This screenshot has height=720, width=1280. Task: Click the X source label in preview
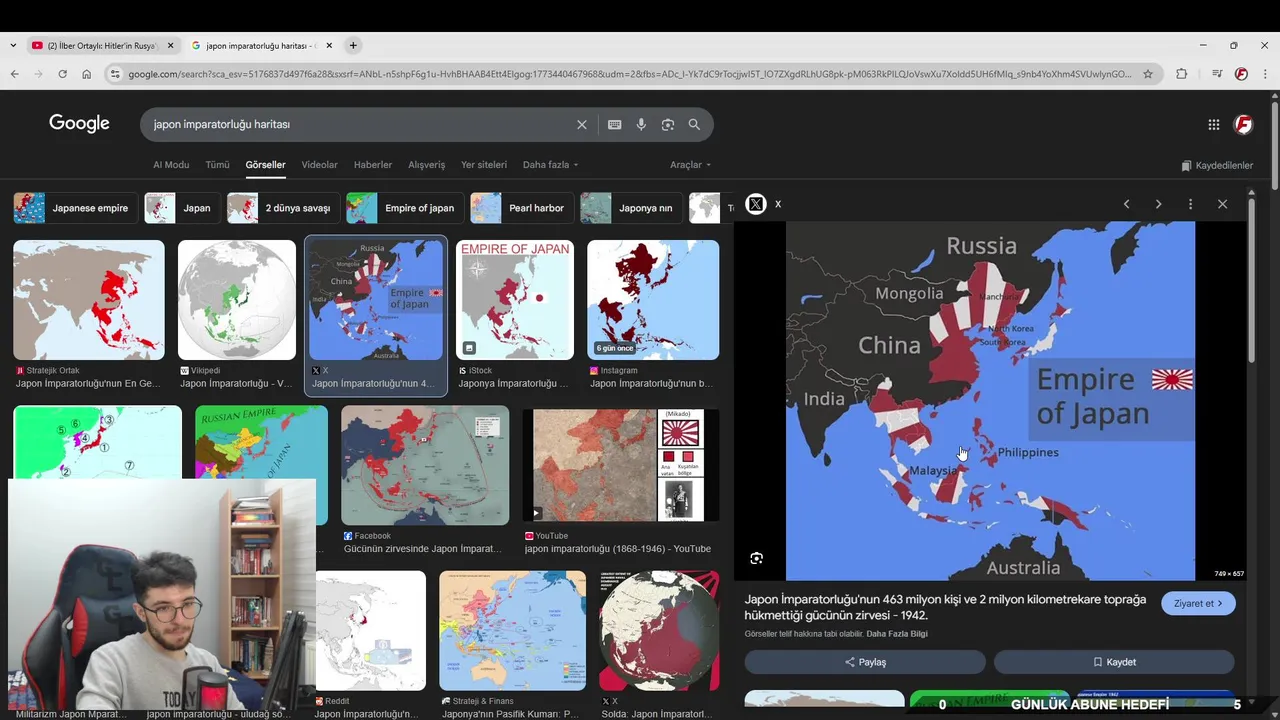(778, 204)
